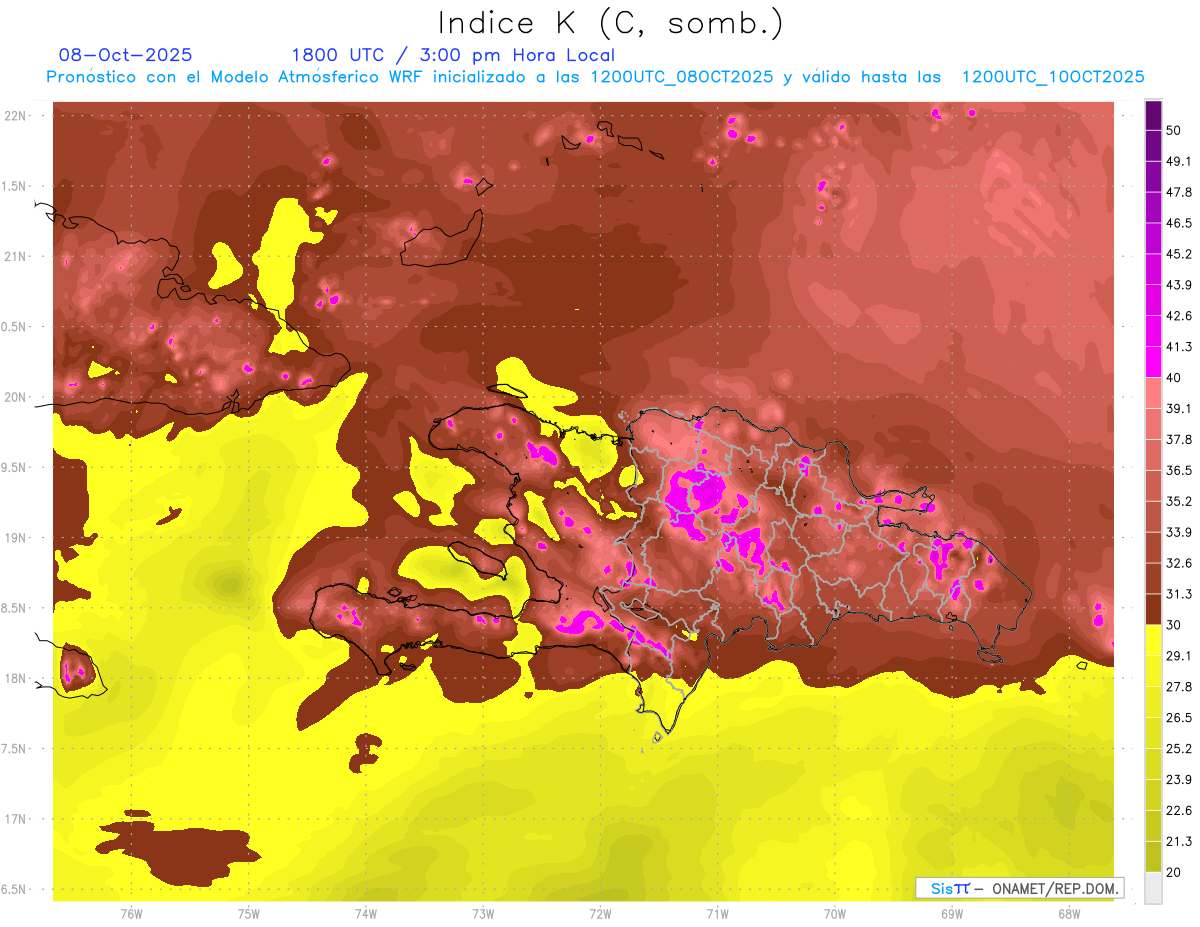Click the 76W longitude axis label
Viewport: 1200px width, 927px height.
pos(131,914)
